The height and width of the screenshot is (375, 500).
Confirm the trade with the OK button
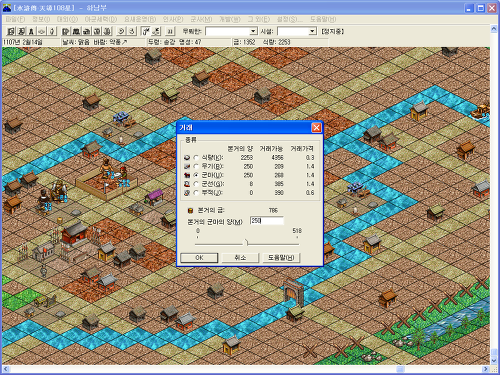pyautogui.click(x=199, y=258)
